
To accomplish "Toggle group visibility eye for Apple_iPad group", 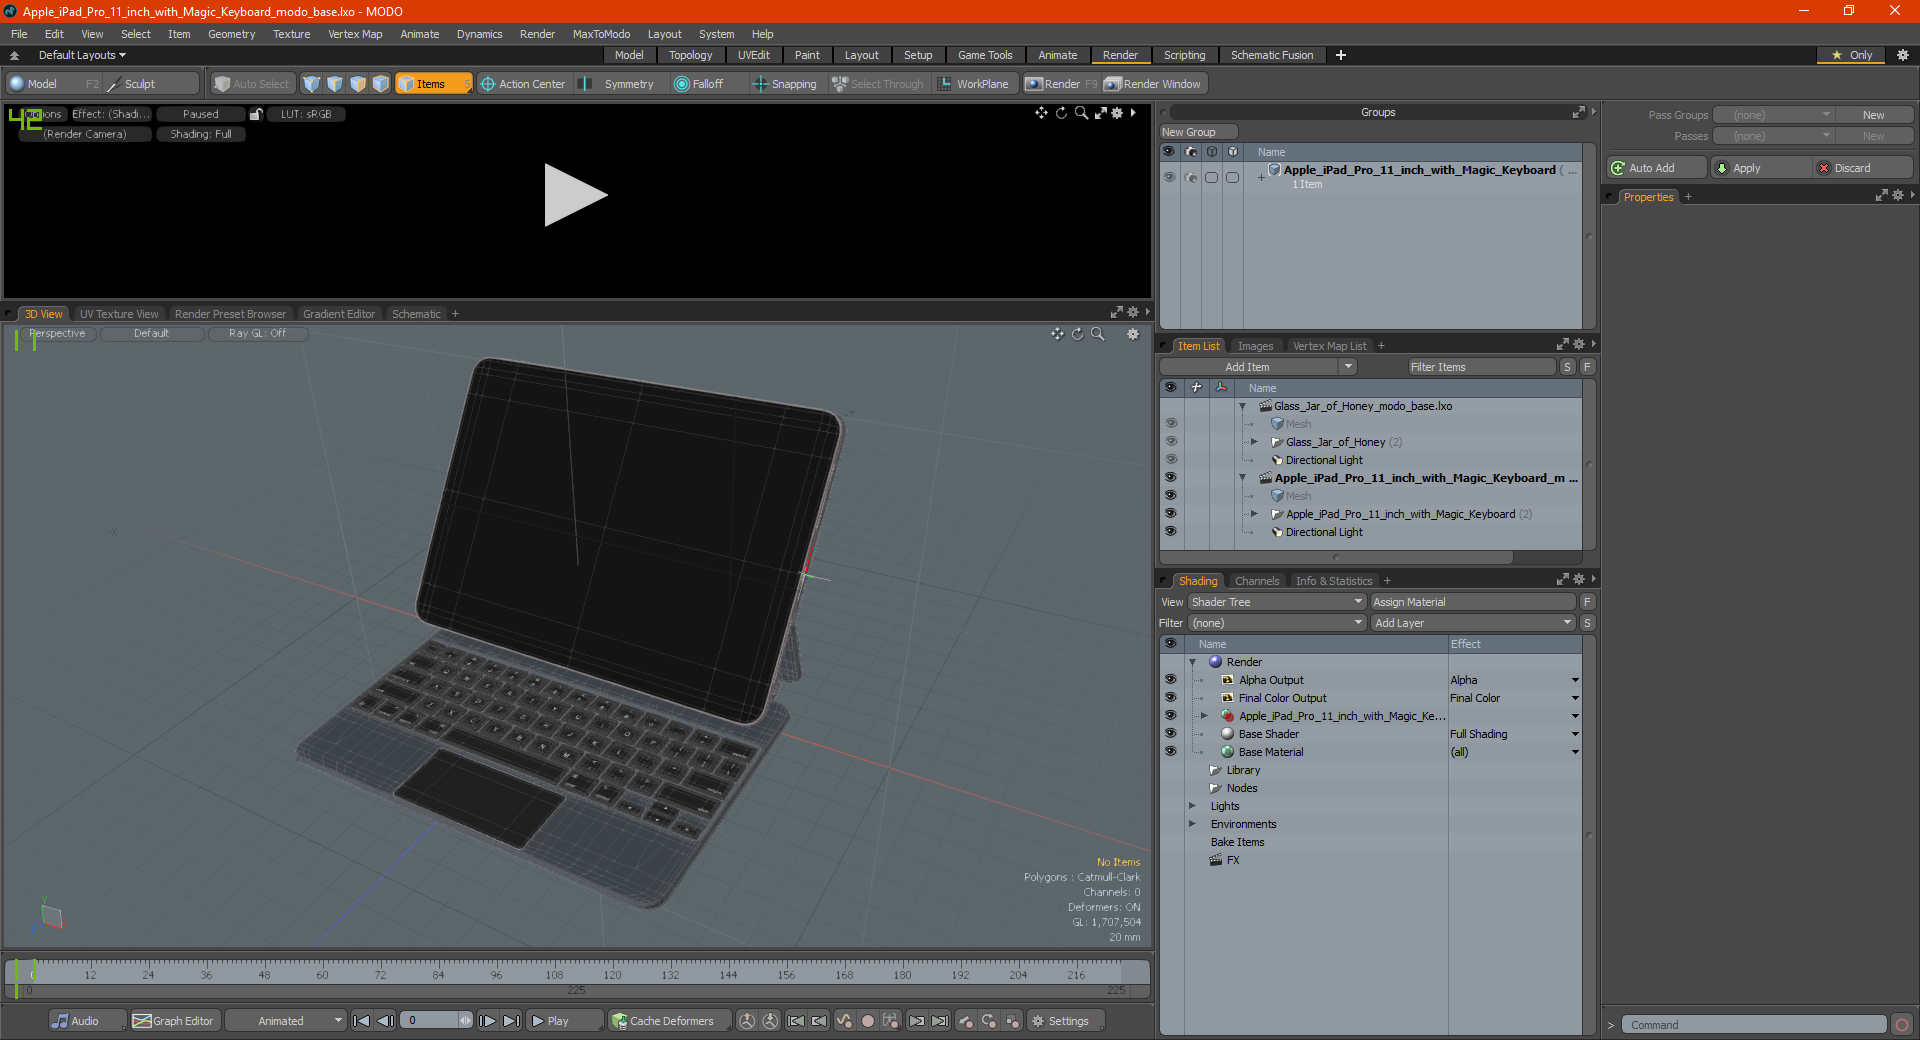I will [x=1169, y=177].
